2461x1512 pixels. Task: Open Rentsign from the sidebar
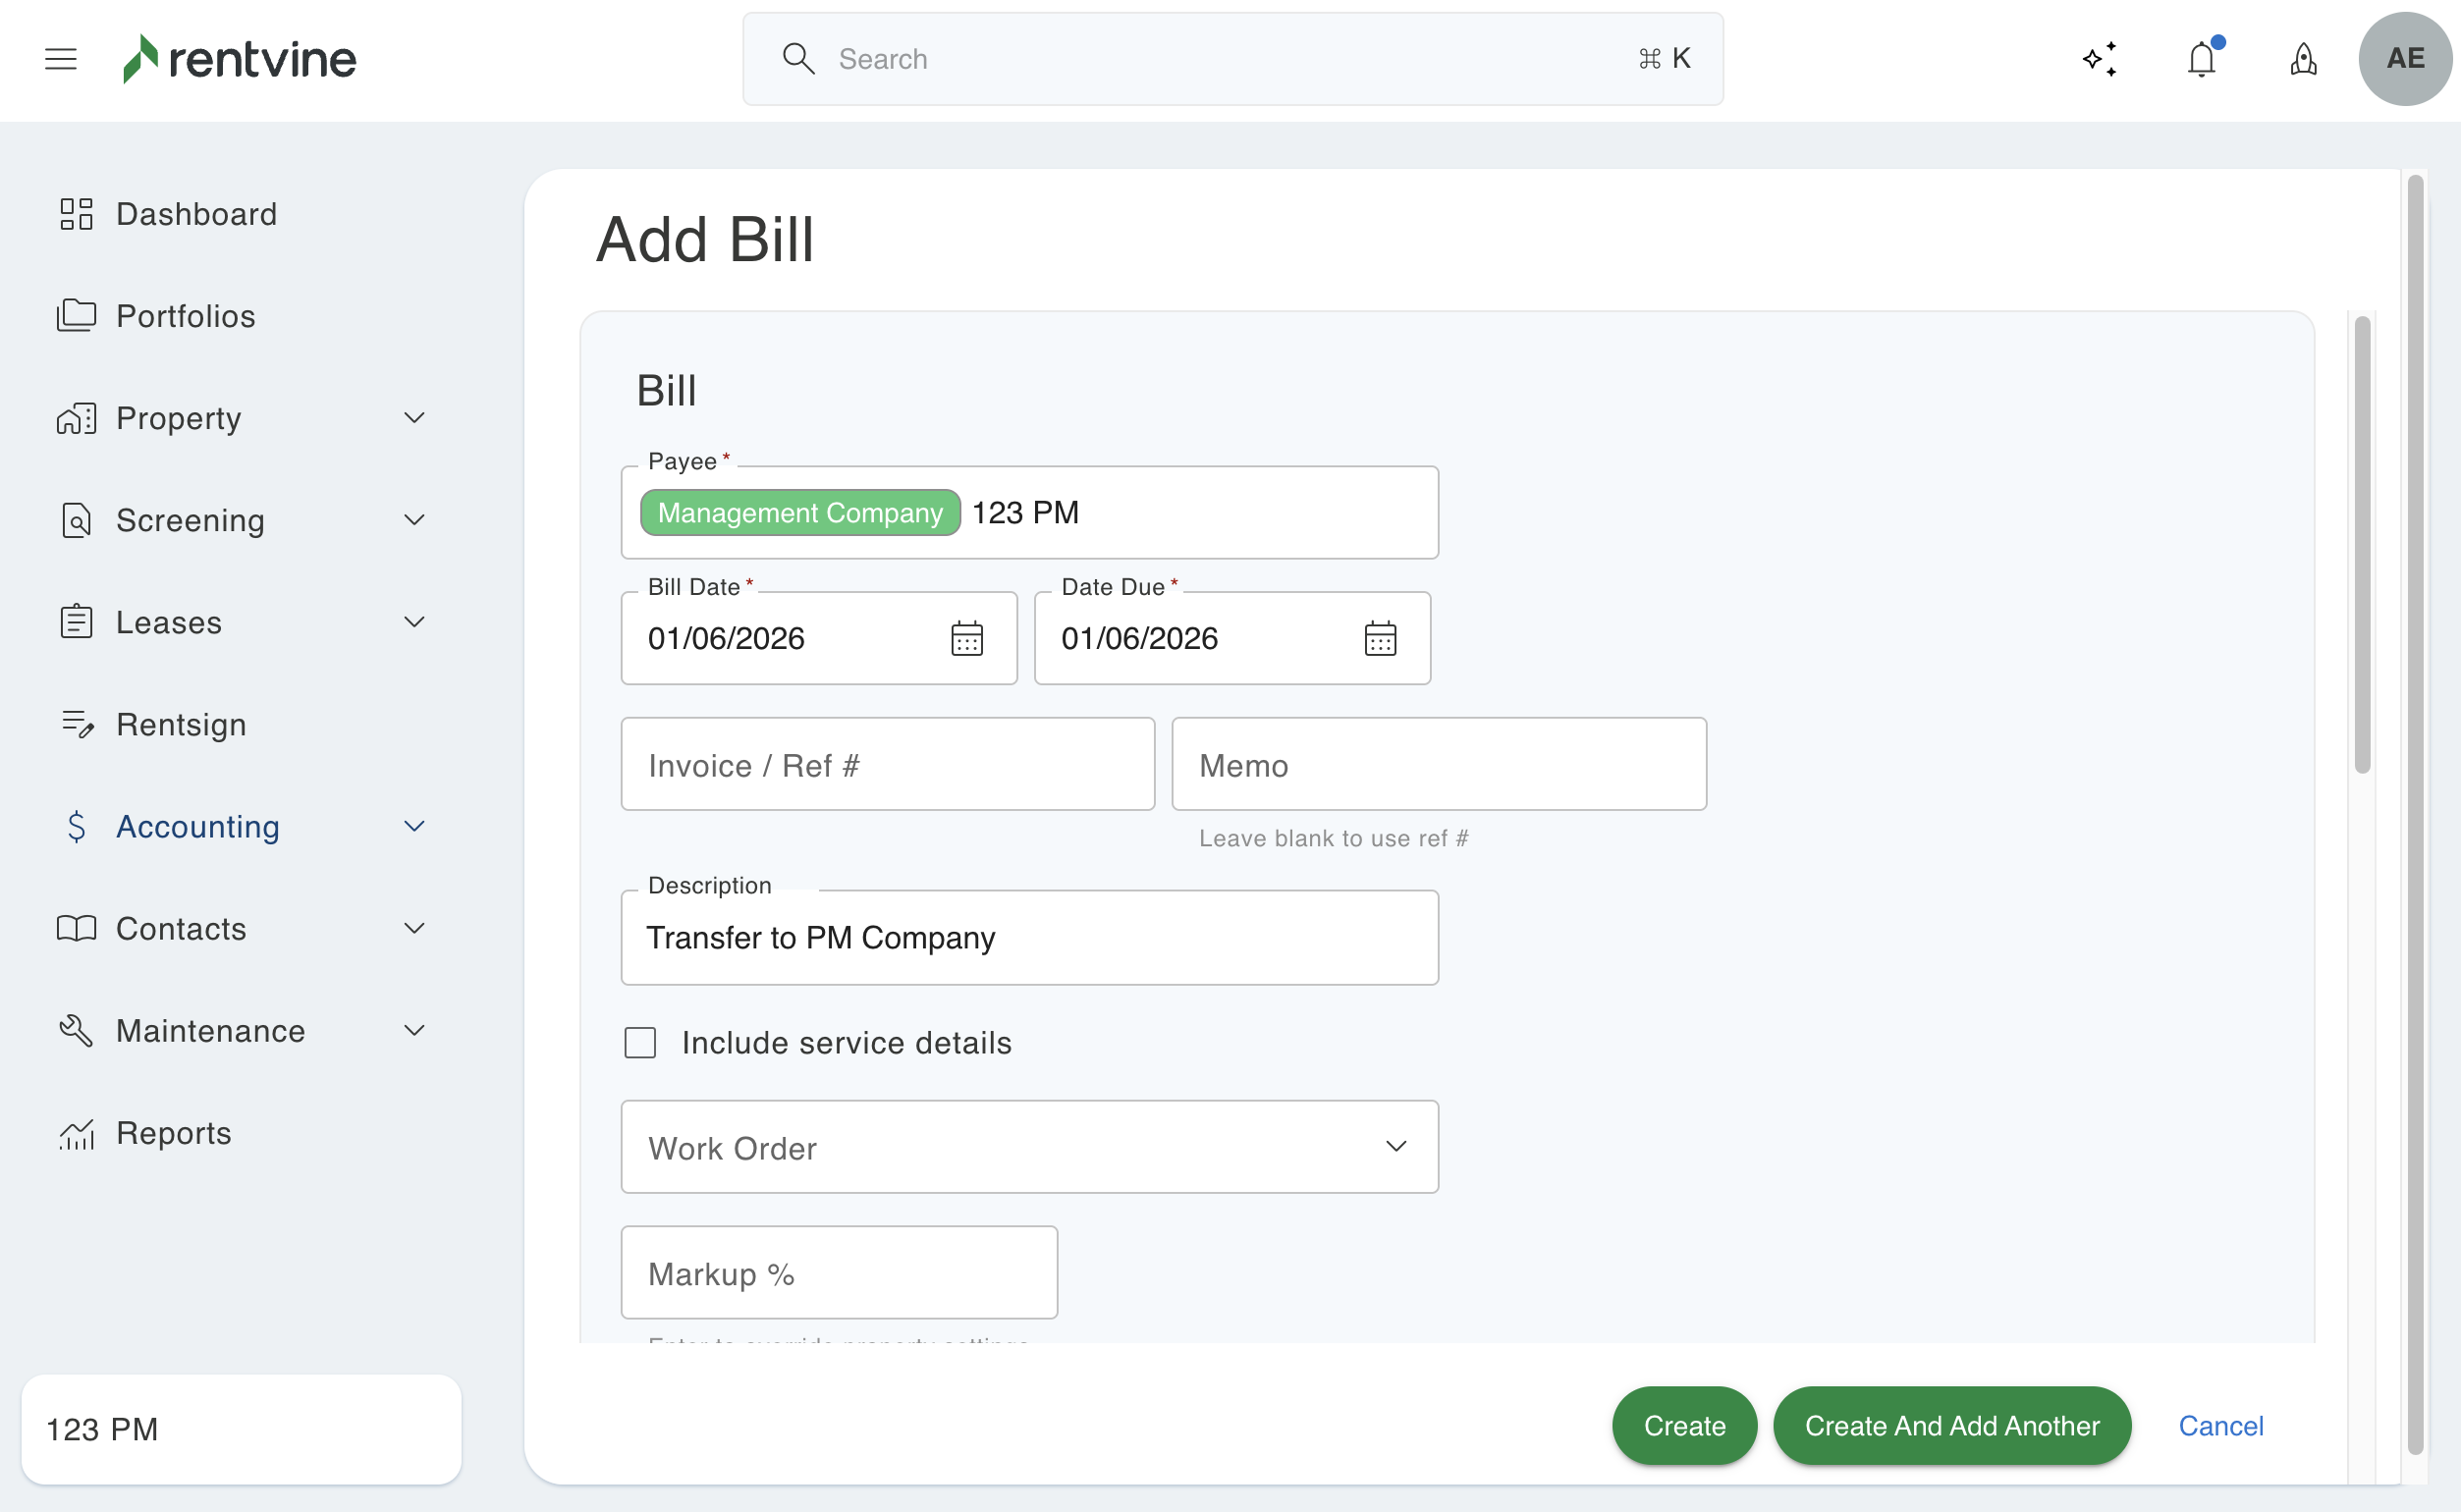180,724
